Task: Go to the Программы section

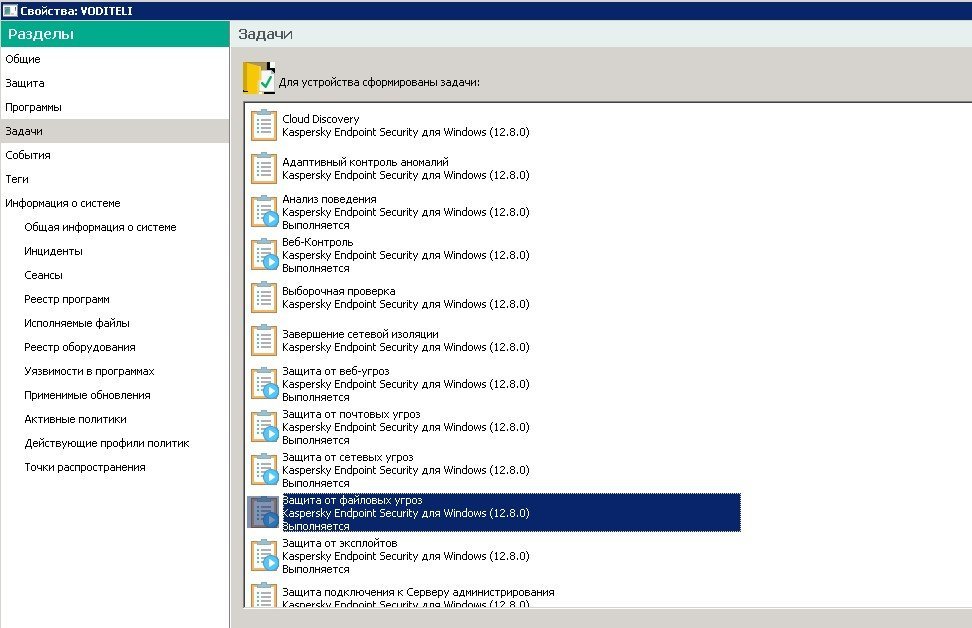Action: (115, 107)
